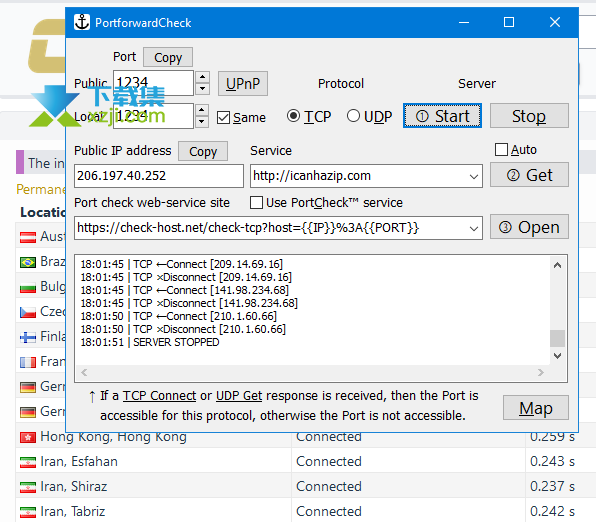Click the Stop server button
The height and width of the screenshot is (522, 596).
[529, 116]
